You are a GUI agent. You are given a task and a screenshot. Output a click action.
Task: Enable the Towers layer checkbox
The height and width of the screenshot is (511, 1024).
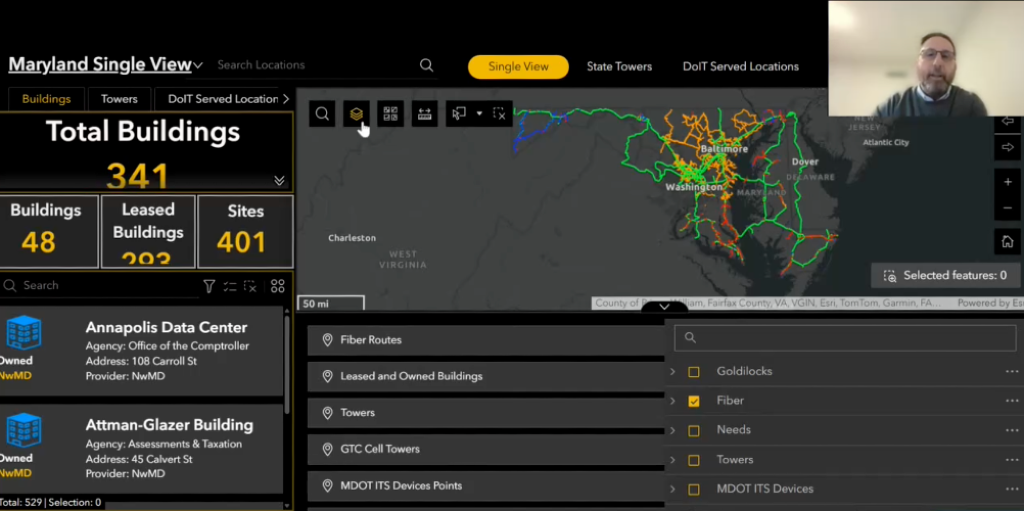694,460
